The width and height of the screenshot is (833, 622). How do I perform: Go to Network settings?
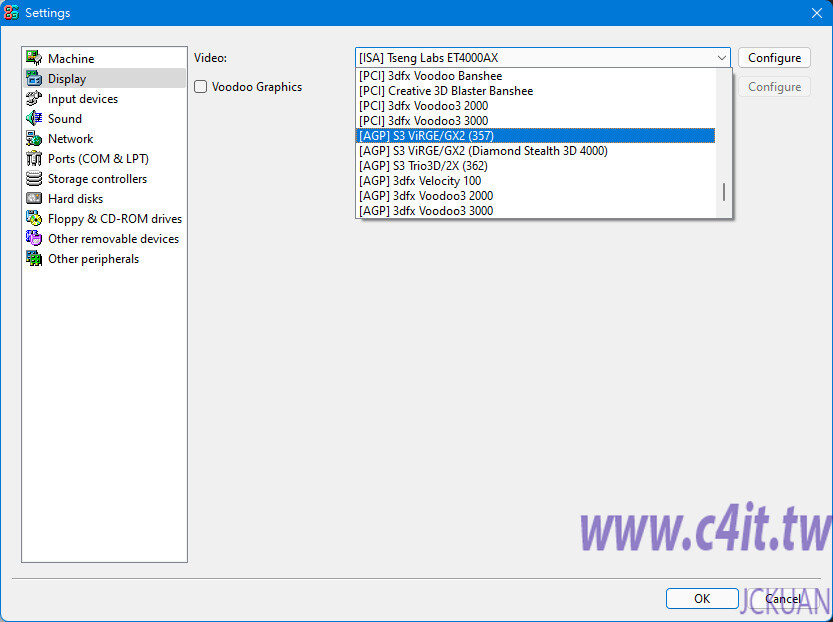105,138
